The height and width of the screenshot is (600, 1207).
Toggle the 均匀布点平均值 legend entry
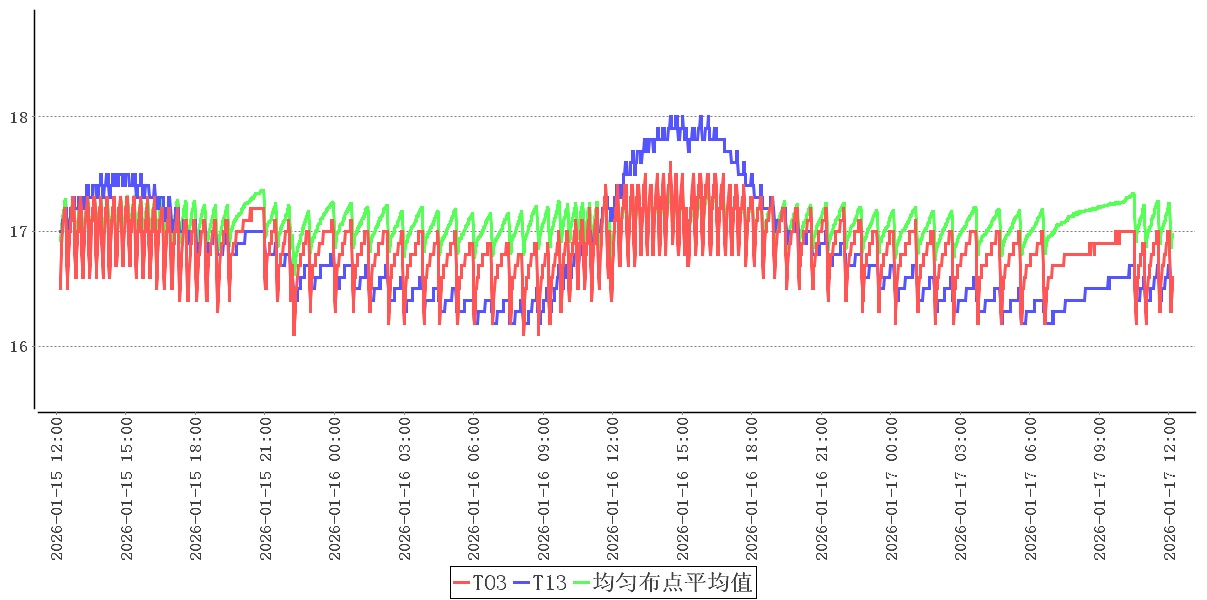672,582
